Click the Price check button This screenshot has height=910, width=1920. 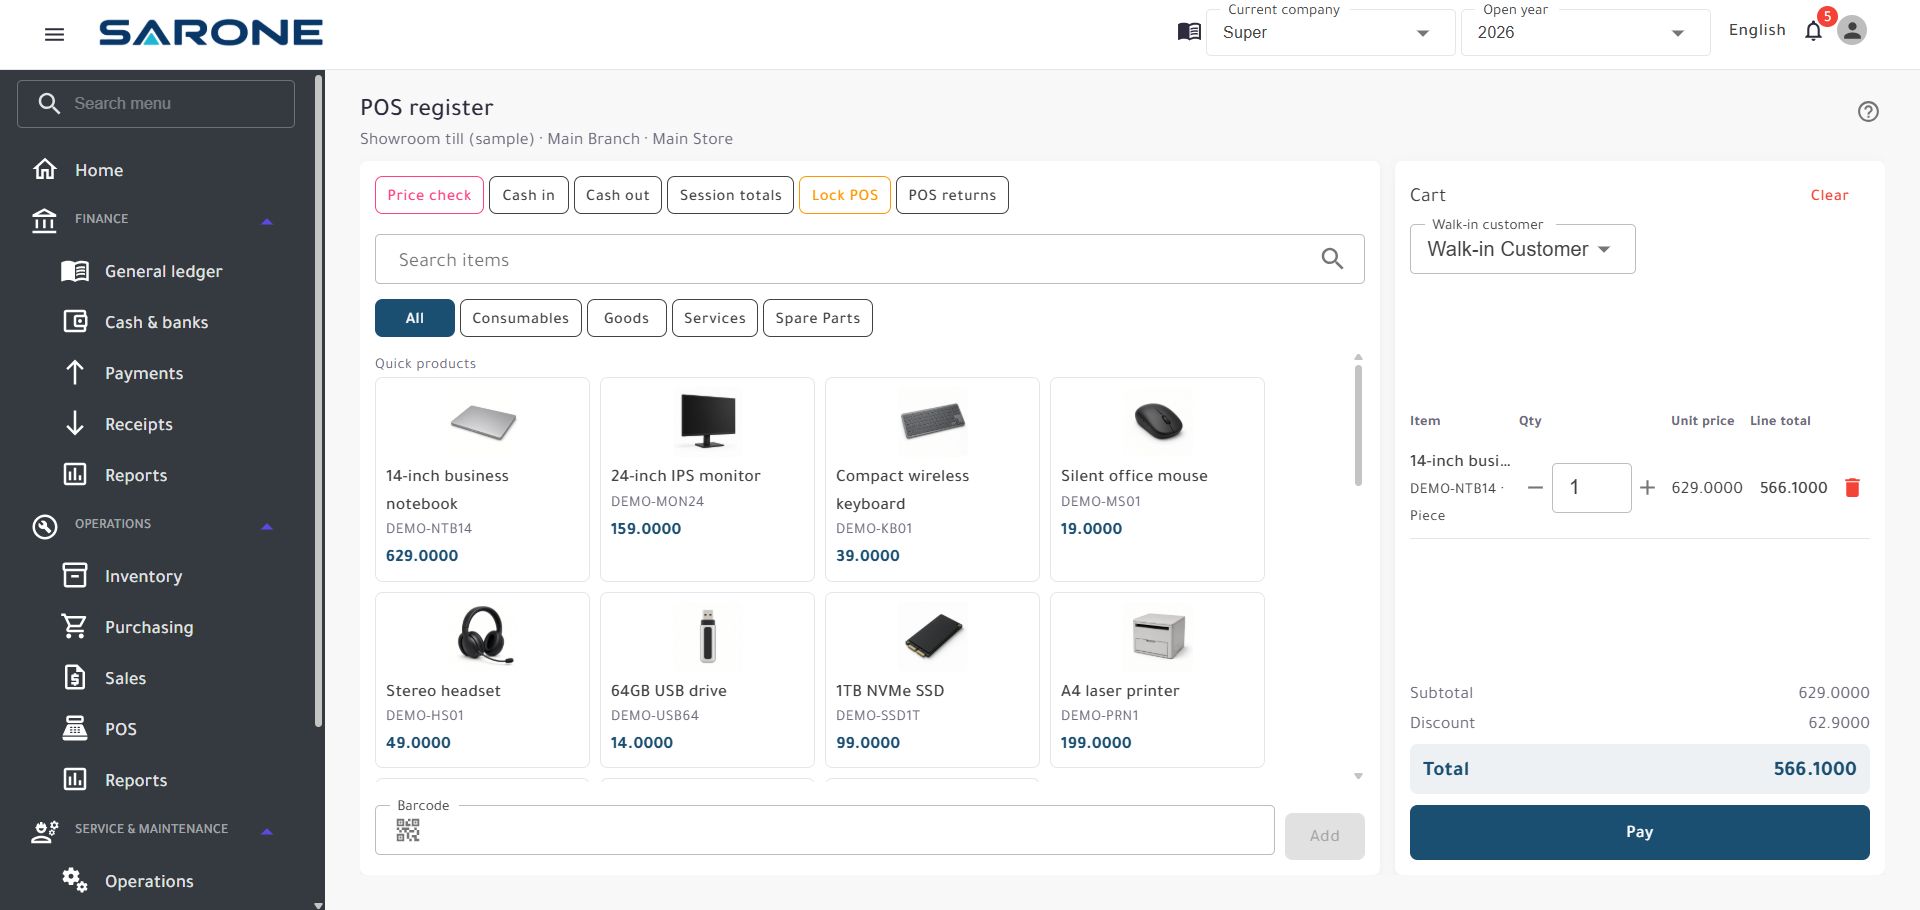tap(430, 195)
